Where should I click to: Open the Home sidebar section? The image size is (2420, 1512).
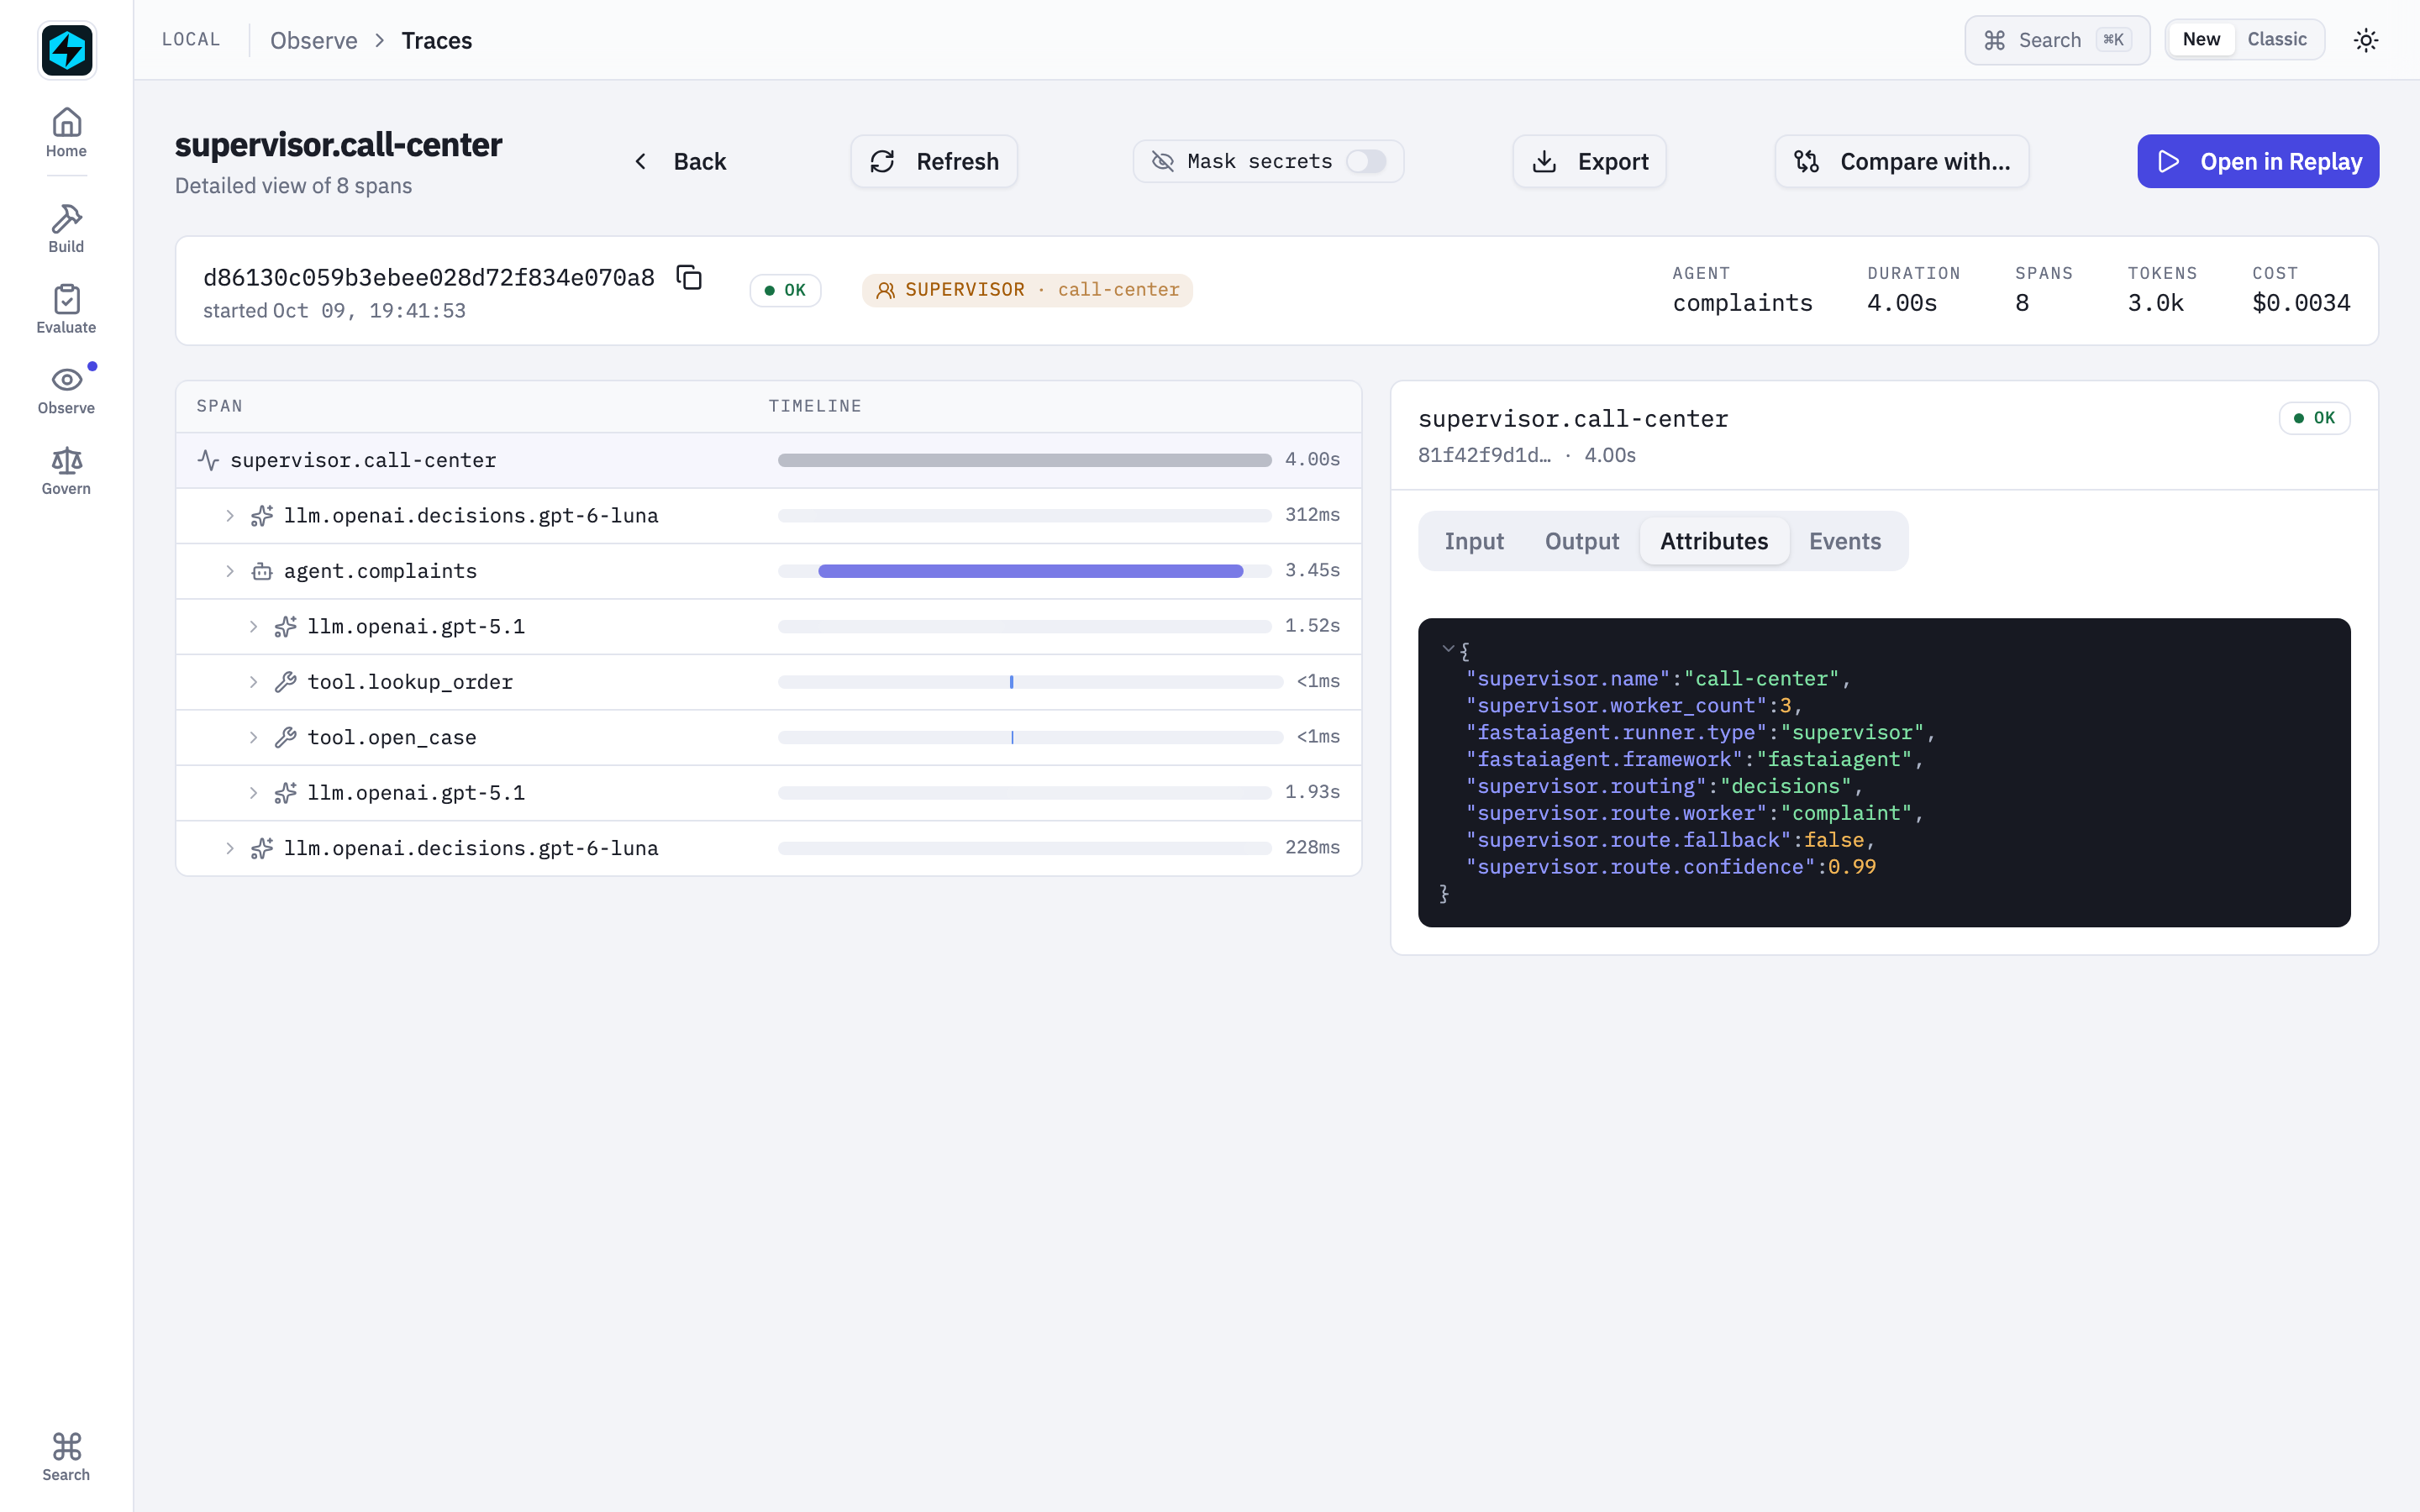[x=66, y=133]
